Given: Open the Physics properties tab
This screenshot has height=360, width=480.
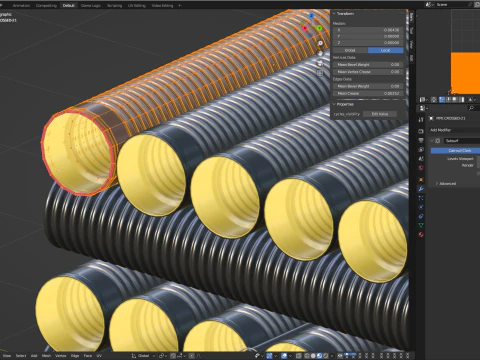Looking at the screenshot, I should pyautogui.click(x=421, y=207).
